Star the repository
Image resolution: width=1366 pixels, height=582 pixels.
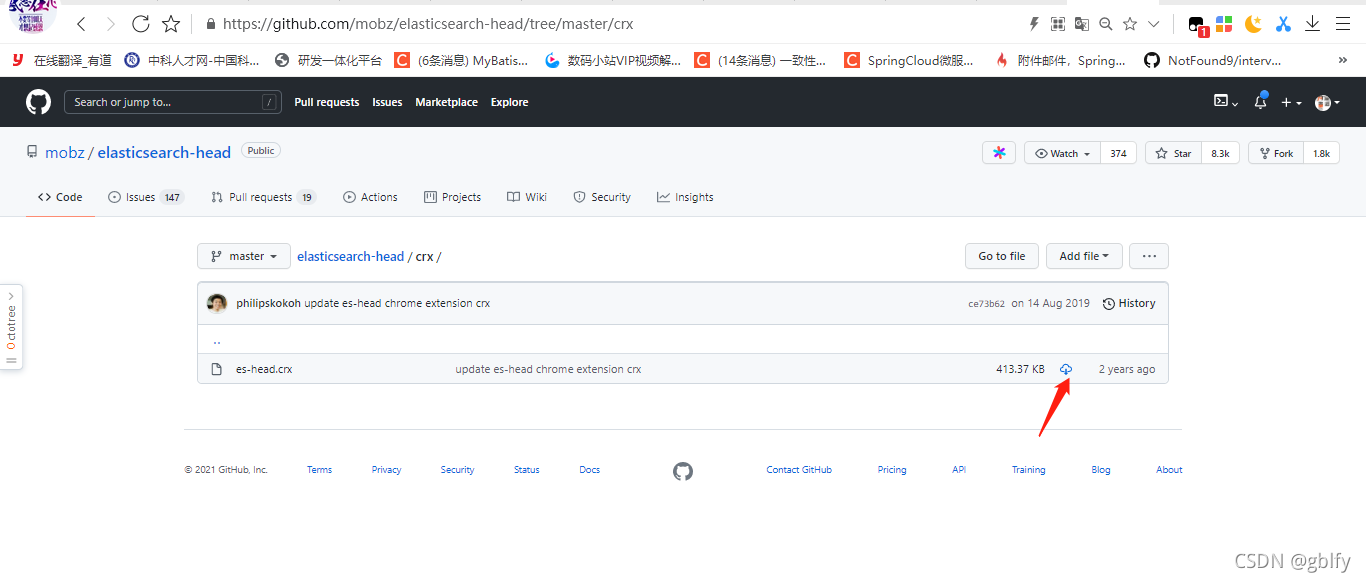[1173, 153]
